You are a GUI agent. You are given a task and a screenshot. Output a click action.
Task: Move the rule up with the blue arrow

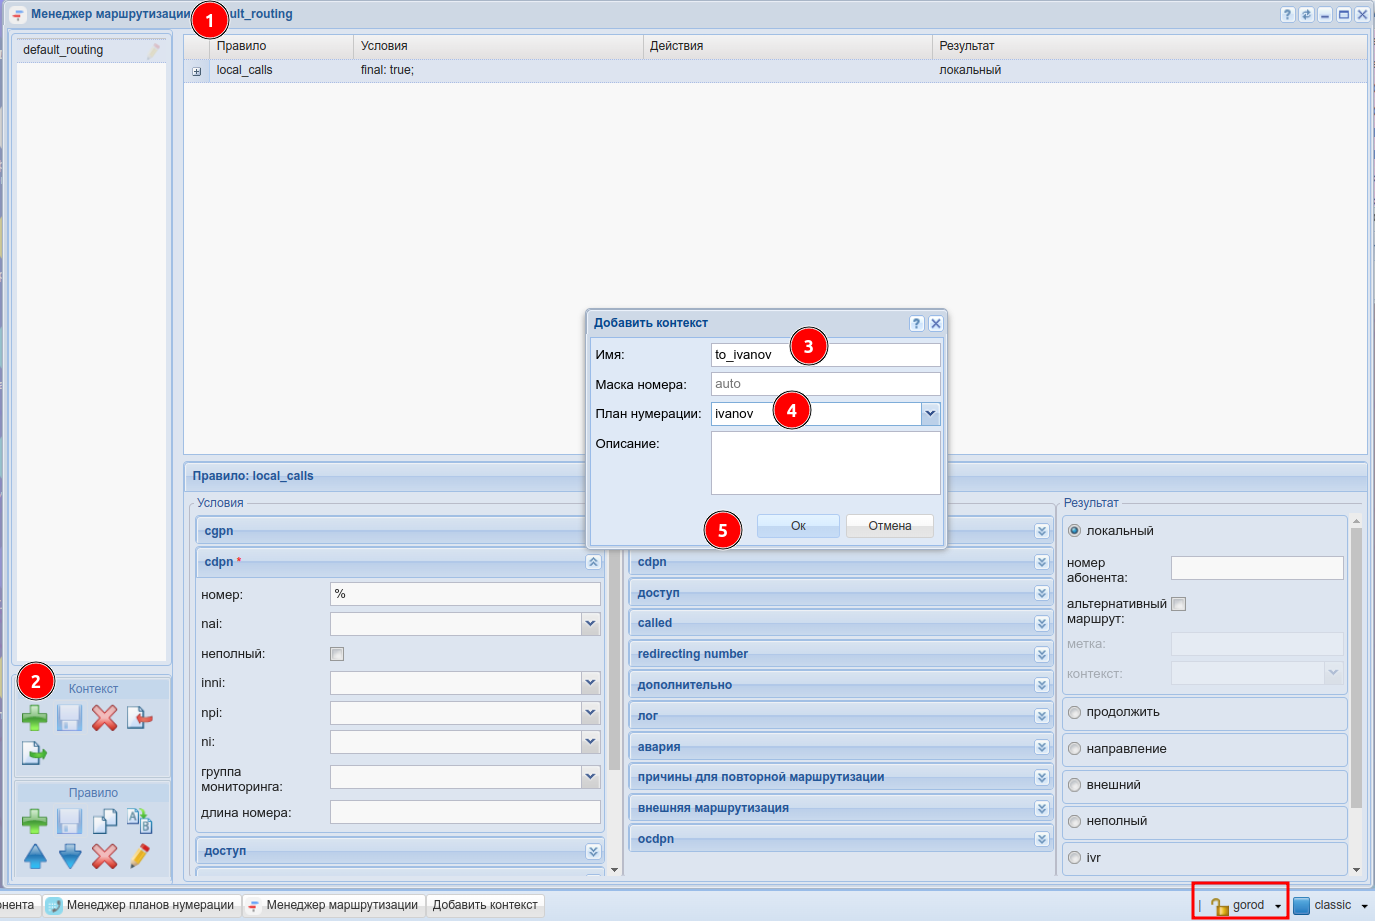[35, 856]
